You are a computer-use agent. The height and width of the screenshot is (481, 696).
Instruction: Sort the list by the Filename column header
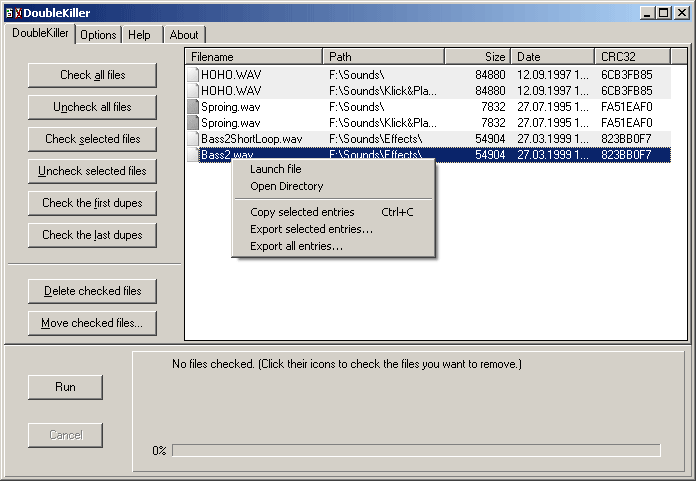254,57
